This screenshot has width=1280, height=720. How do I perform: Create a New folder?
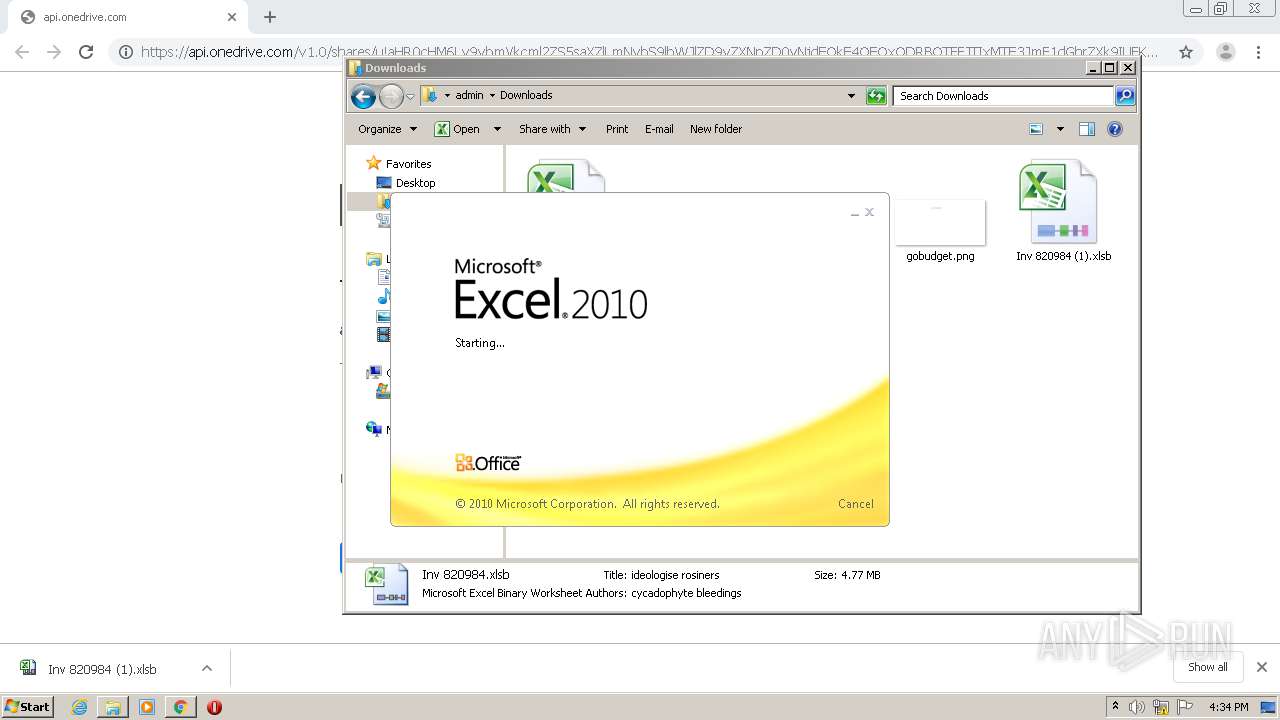click(716, 129)
